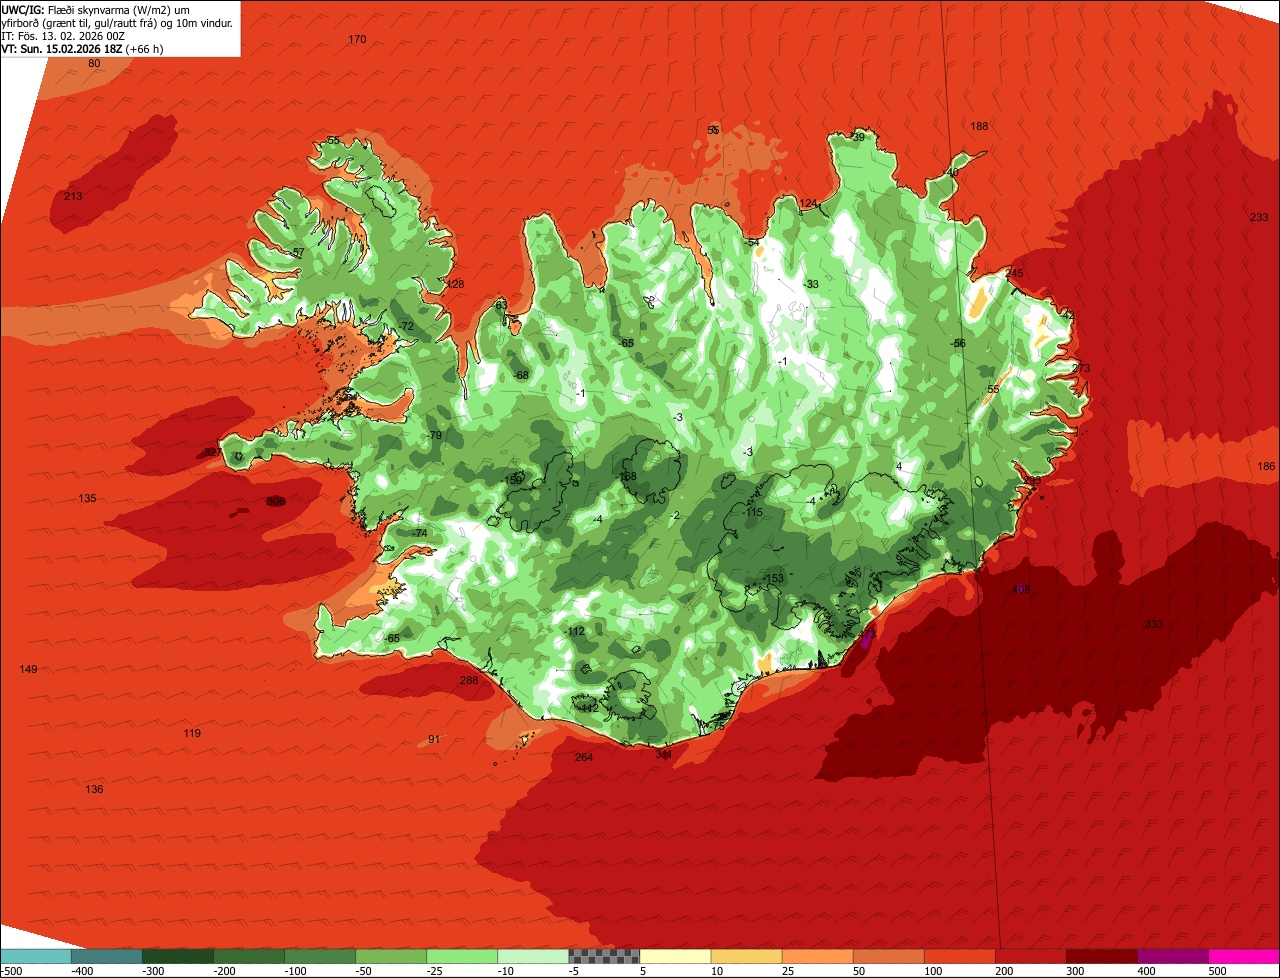Click the map value '91' south of Reykjanes

[x=434, y=739]
